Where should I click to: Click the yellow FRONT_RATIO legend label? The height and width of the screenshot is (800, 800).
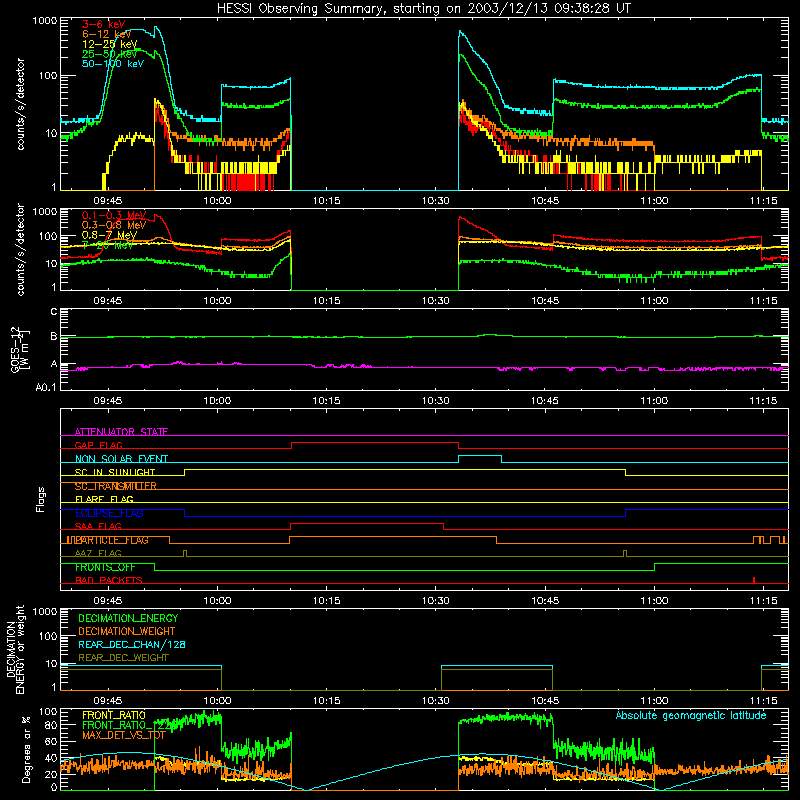tap(114, 715)
